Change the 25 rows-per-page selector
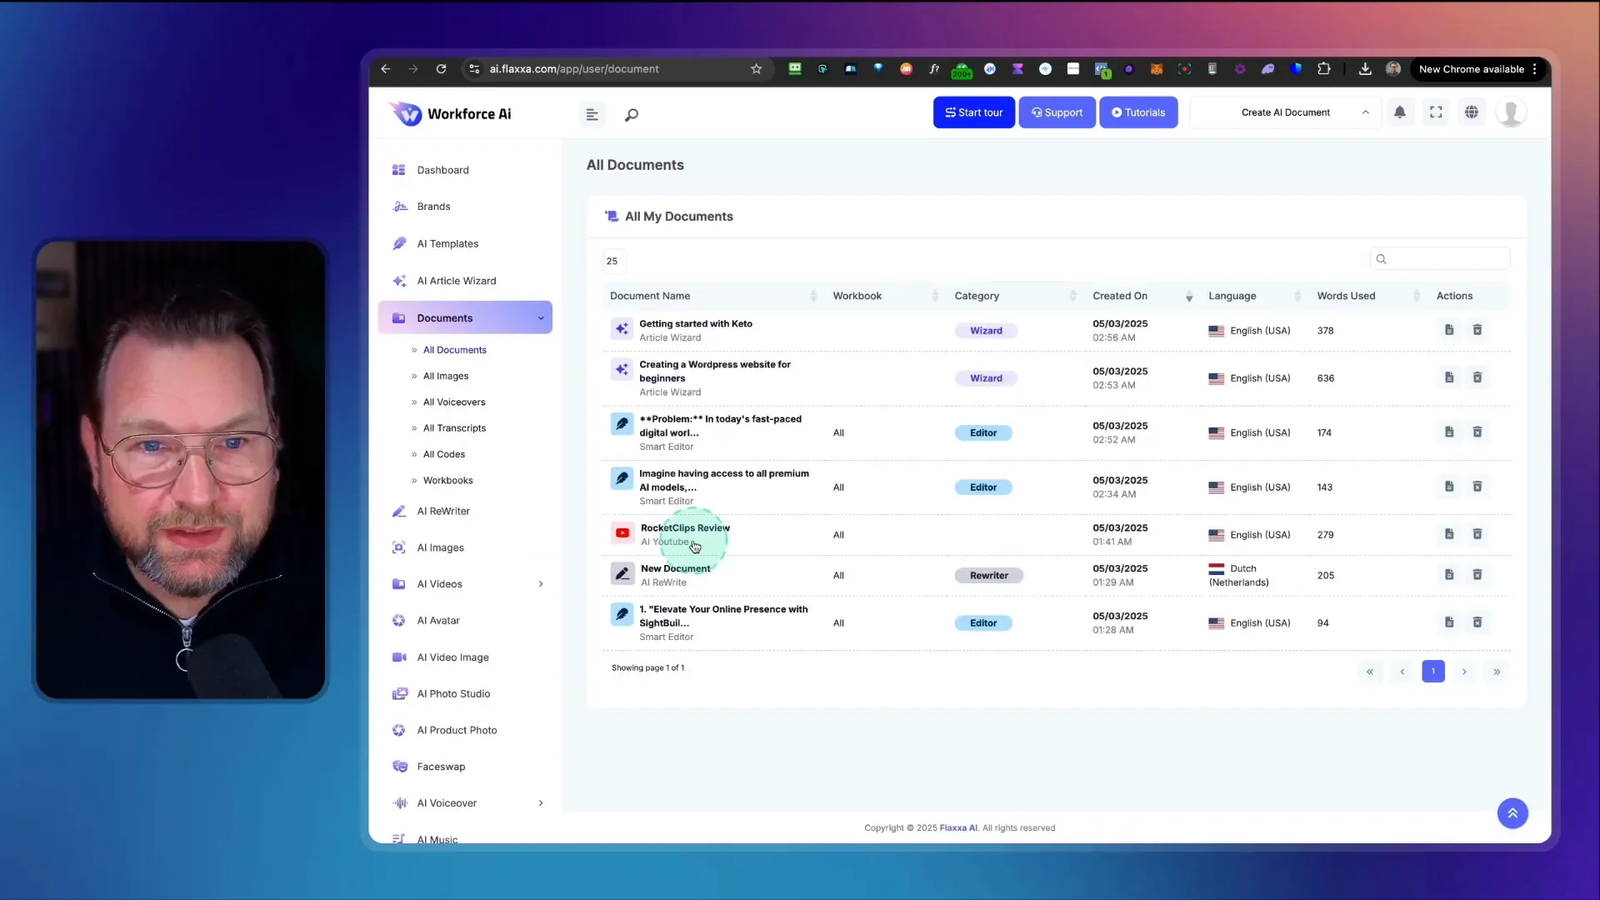Screen dimensions: 1600x900 (x=613, y=261)
